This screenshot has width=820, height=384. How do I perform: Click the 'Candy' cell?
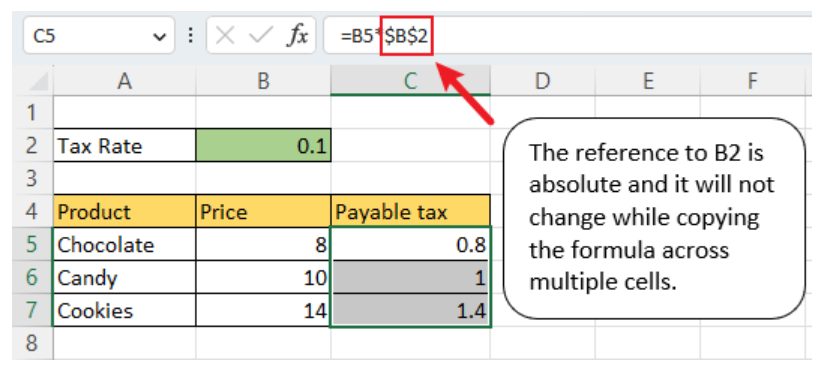click(124, 277)
